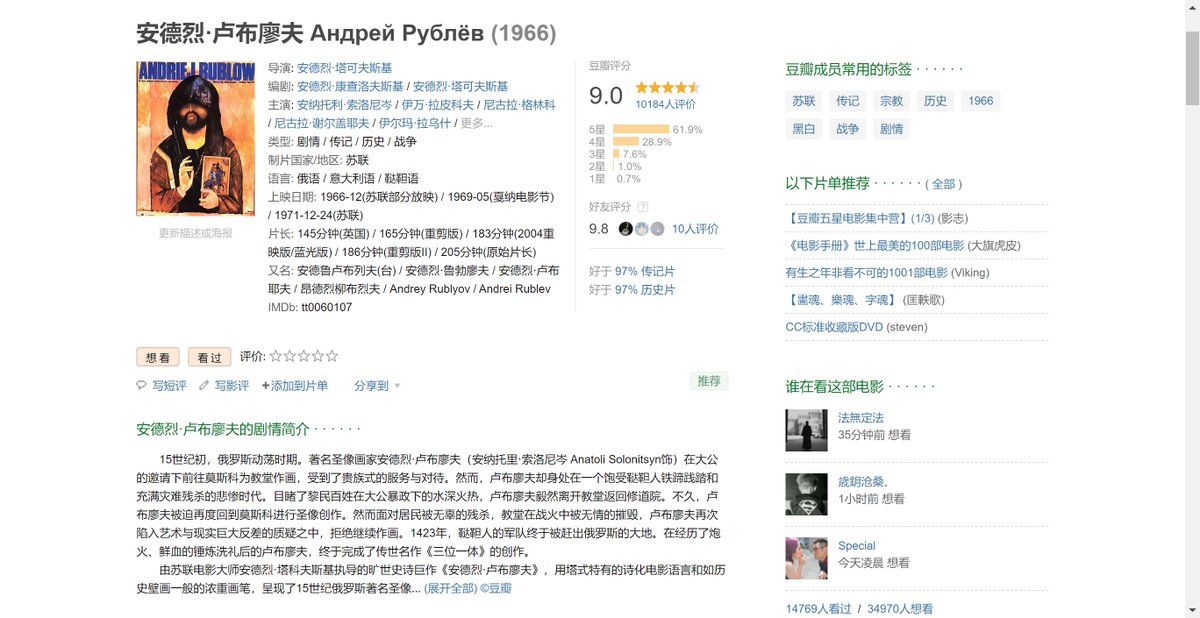Open the 历史片 ranking link
The height and width of the screenshot is (618, 1200).
click(x=644, y=290)
